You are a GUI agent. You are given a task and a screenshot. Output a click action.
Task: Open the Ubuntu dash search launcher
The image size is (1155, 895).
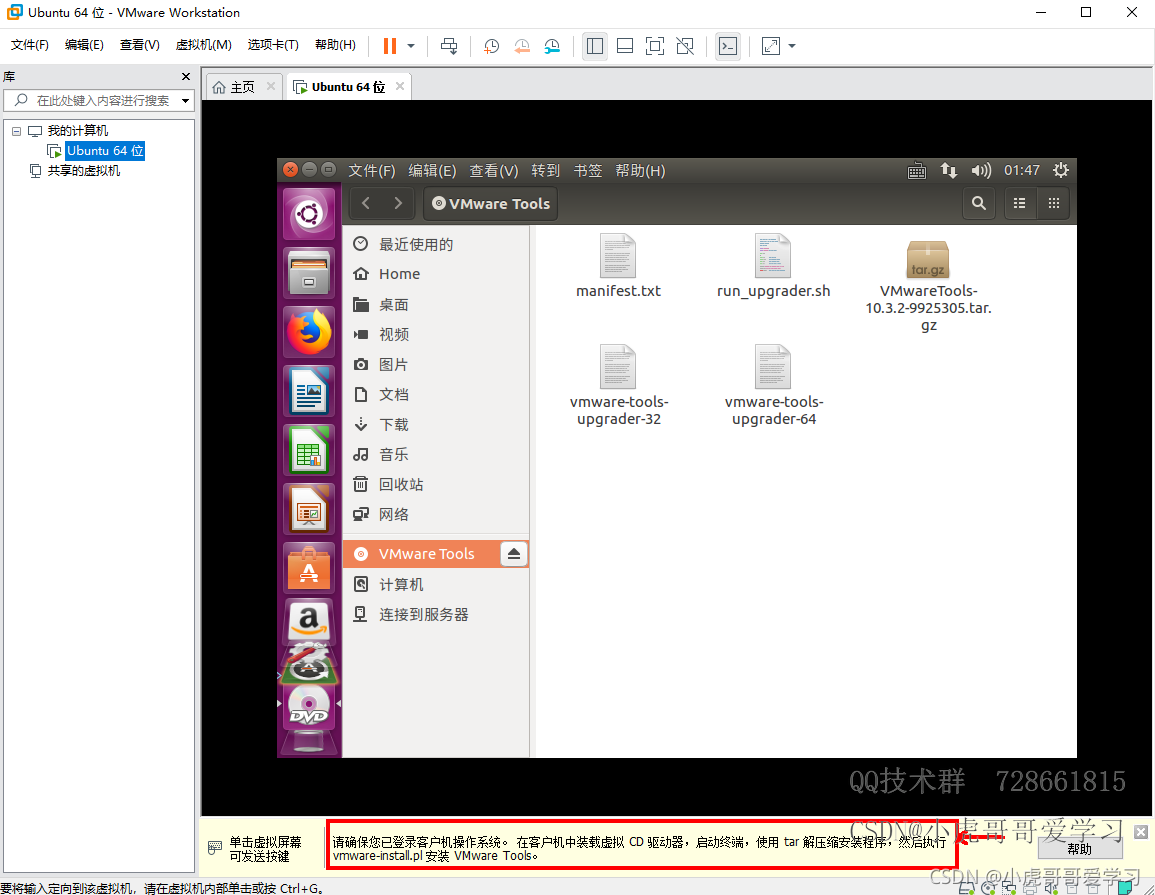click(309, 214)
